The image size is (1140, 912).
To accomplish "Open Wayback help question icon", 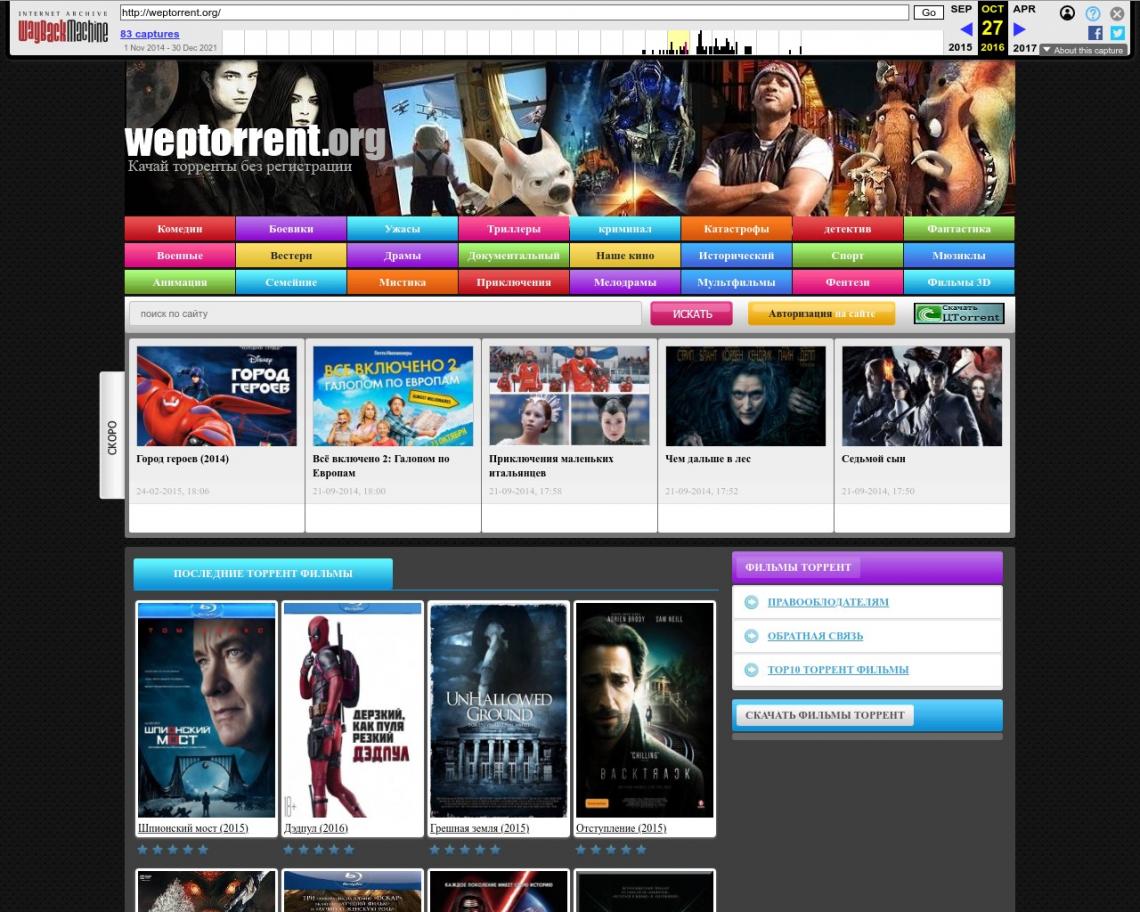I will pos(1093,13).
